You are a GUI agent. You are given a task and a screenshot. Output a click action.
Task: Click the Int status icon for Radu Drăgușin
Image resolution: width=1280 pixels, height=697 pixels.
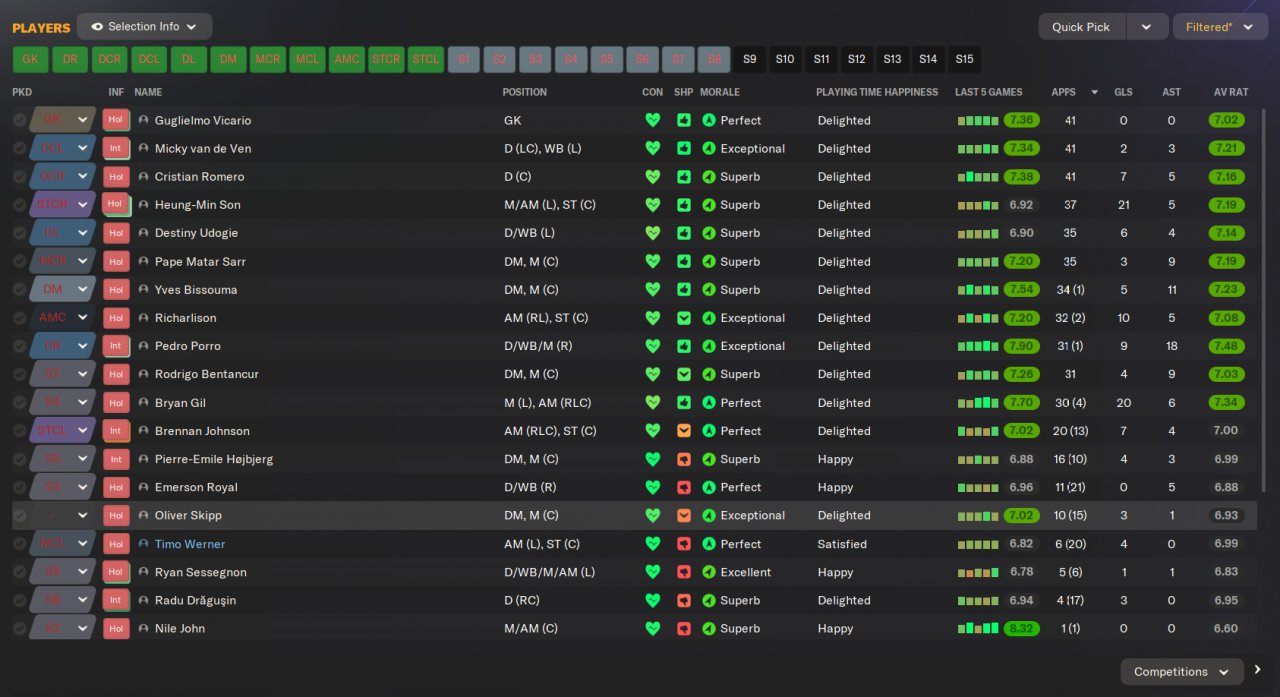[x=116, y=601]
